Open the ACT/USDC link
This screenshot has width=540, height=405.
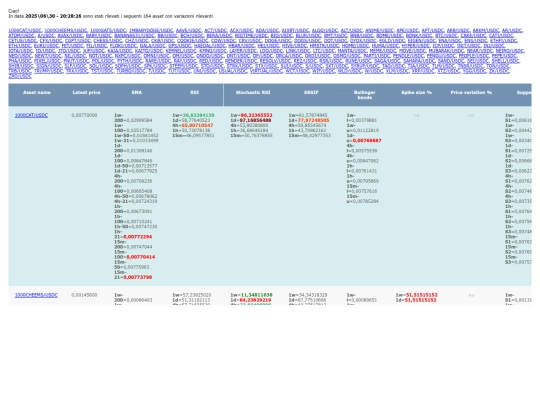pyautogui.click(x=216, y=30)
